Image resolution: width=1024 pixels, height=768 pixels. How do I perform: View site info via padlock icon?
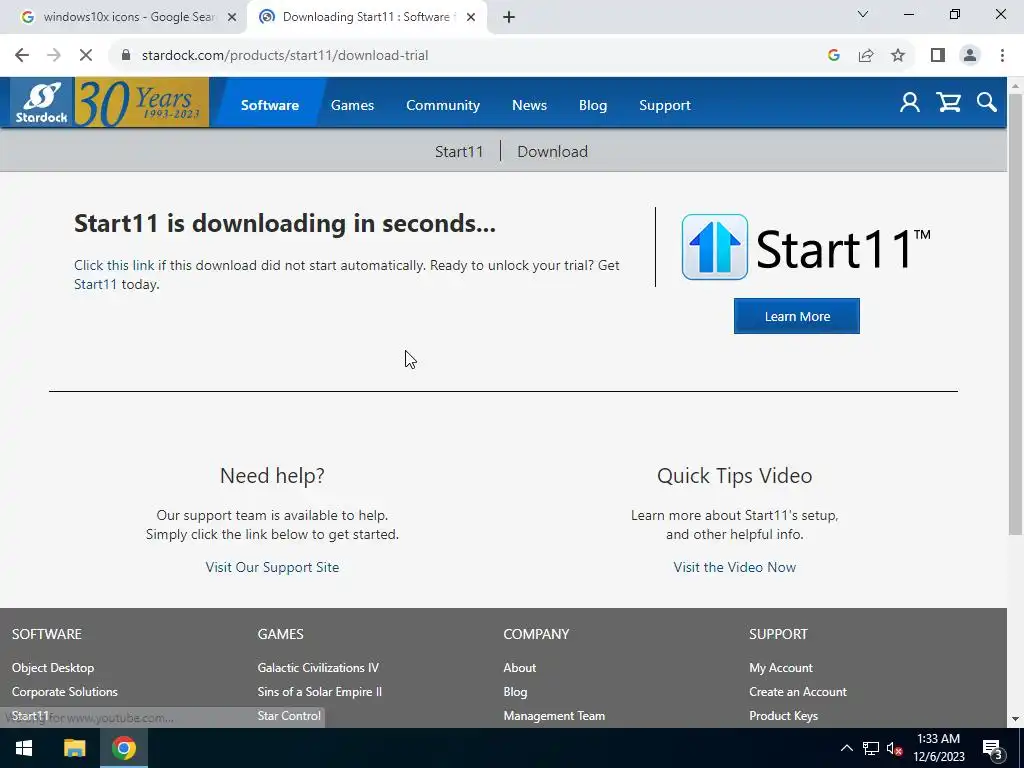126,56
